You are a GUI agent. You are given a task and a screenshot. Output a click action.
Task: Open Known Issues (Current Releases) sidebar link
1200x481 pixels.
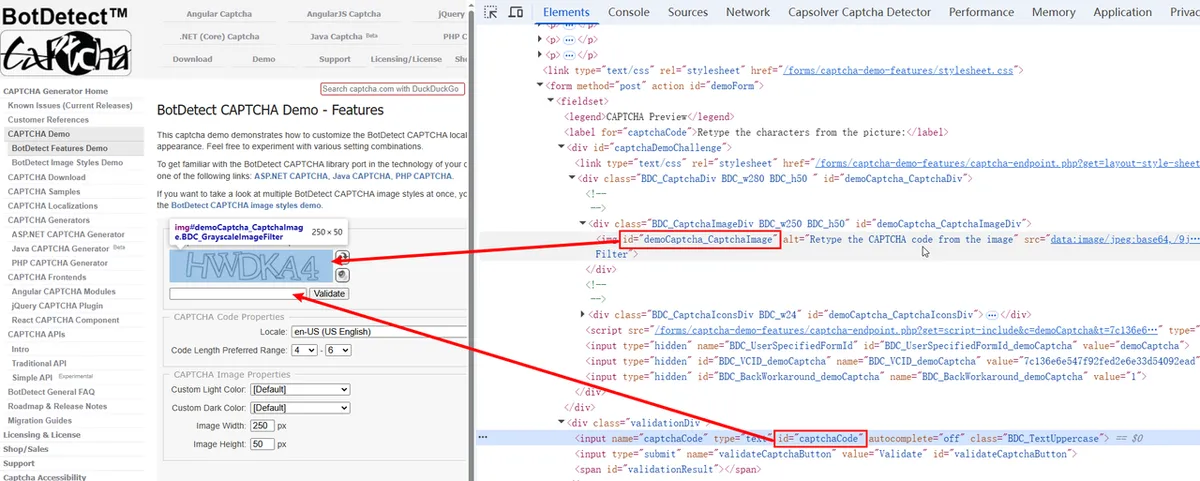pos(70,105)
